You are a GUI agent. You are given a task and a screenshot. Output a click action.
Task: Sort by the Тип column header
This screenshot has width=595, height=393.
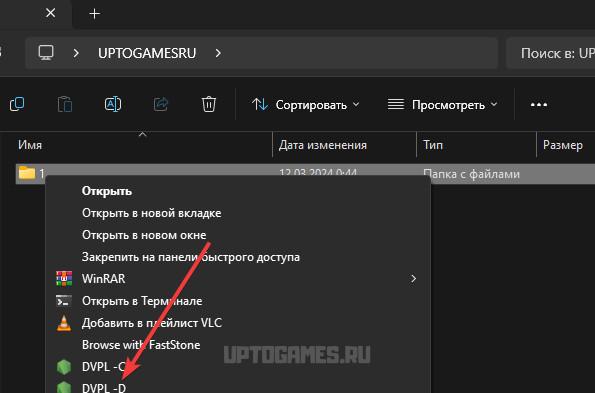click(x=433, y=145)
